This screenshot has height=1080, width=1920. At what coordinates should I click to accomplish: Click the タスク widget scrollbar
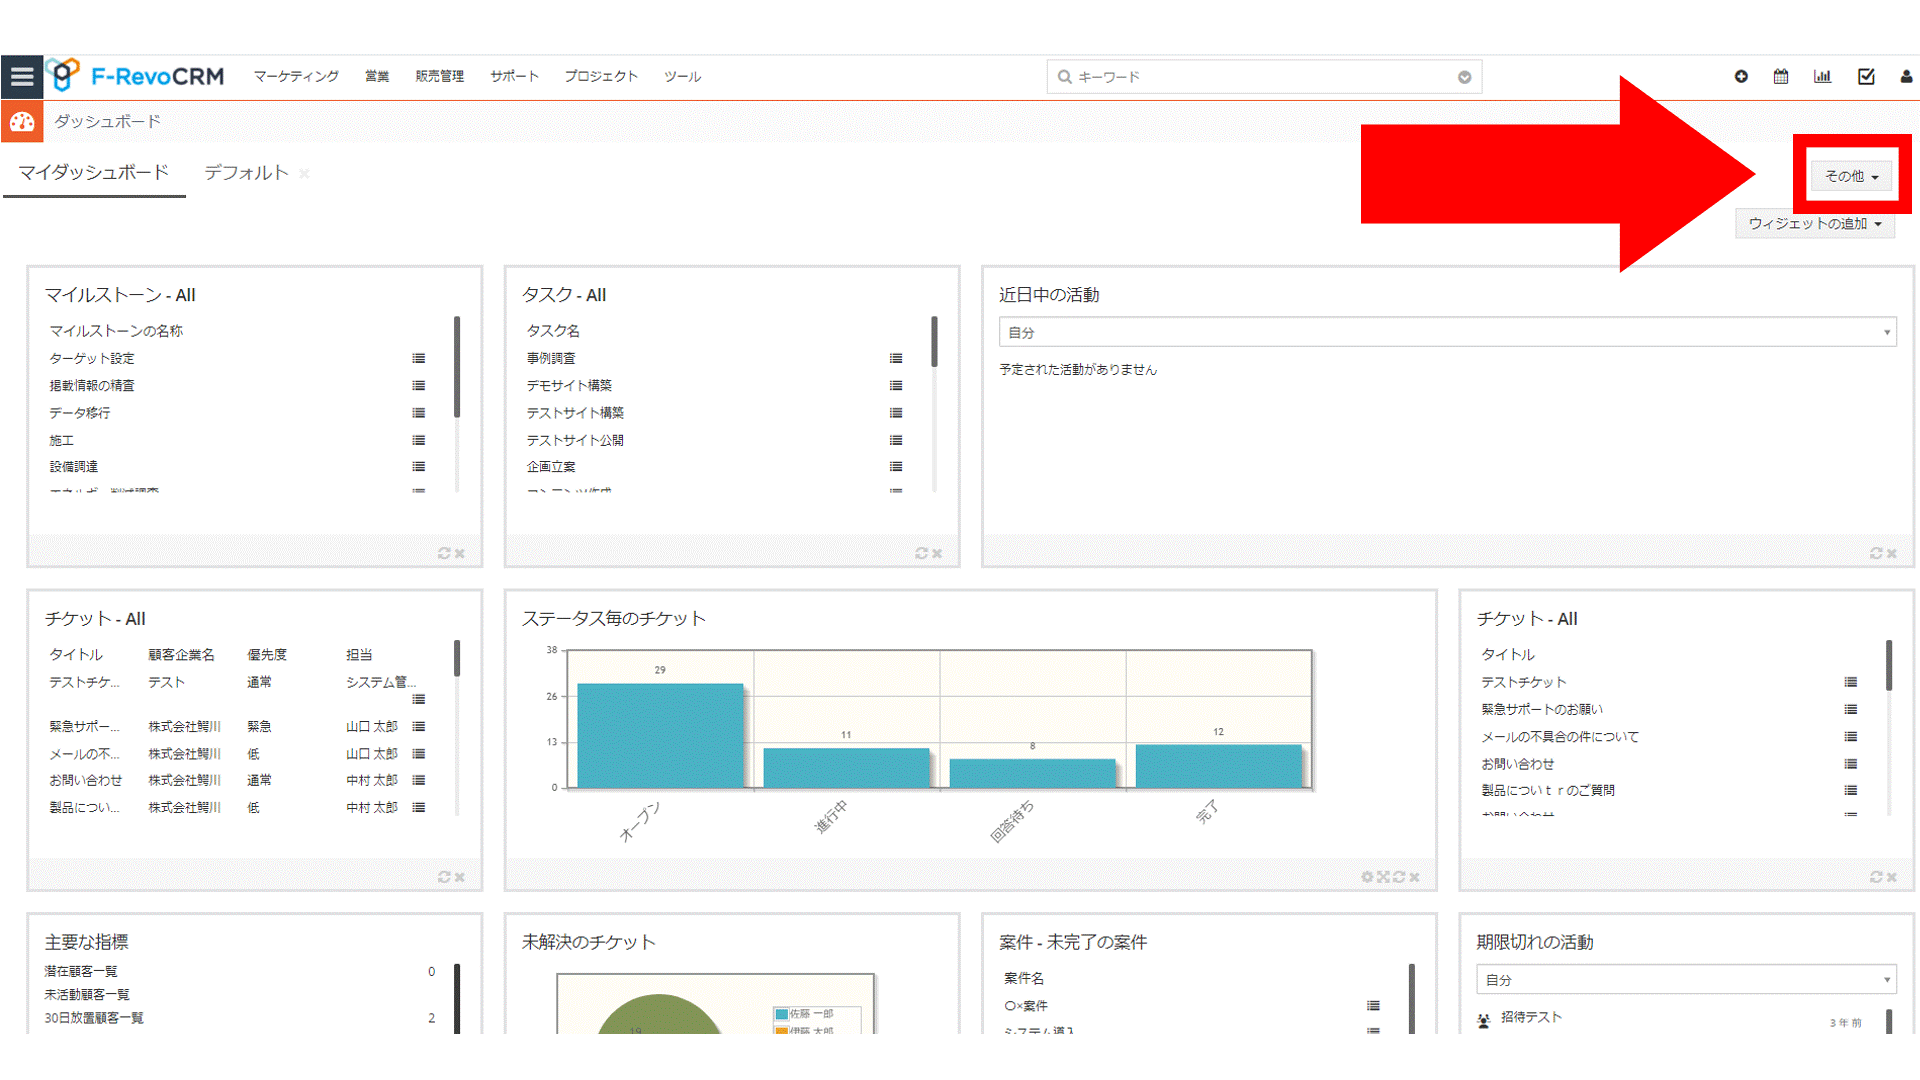pos(934,342)
